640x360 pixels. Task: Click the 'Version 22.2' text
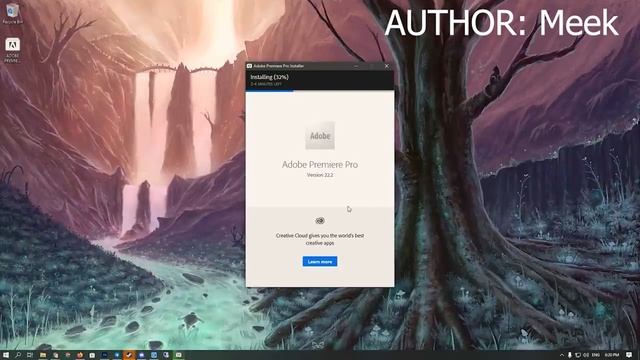click(320, 175)
